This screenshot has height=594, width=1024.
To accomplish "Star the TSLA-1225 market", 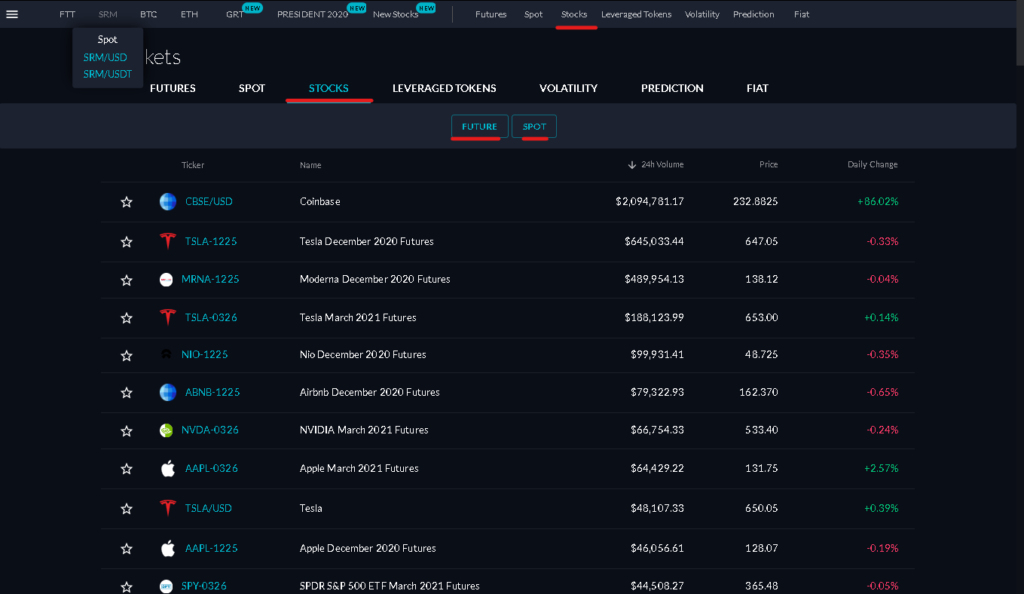I will (127, 242).
